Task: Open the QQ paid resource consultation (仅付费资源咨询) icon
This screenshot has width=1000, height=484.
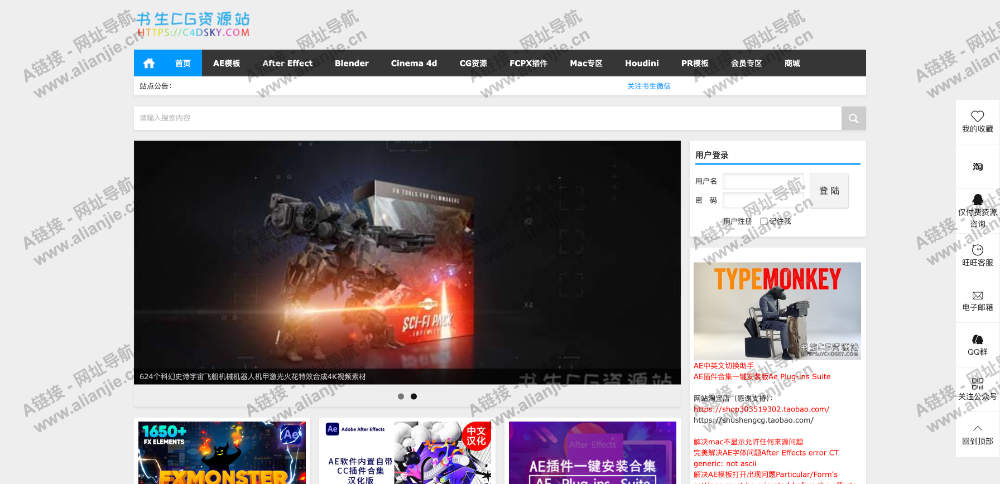Action: pos(977,199)
